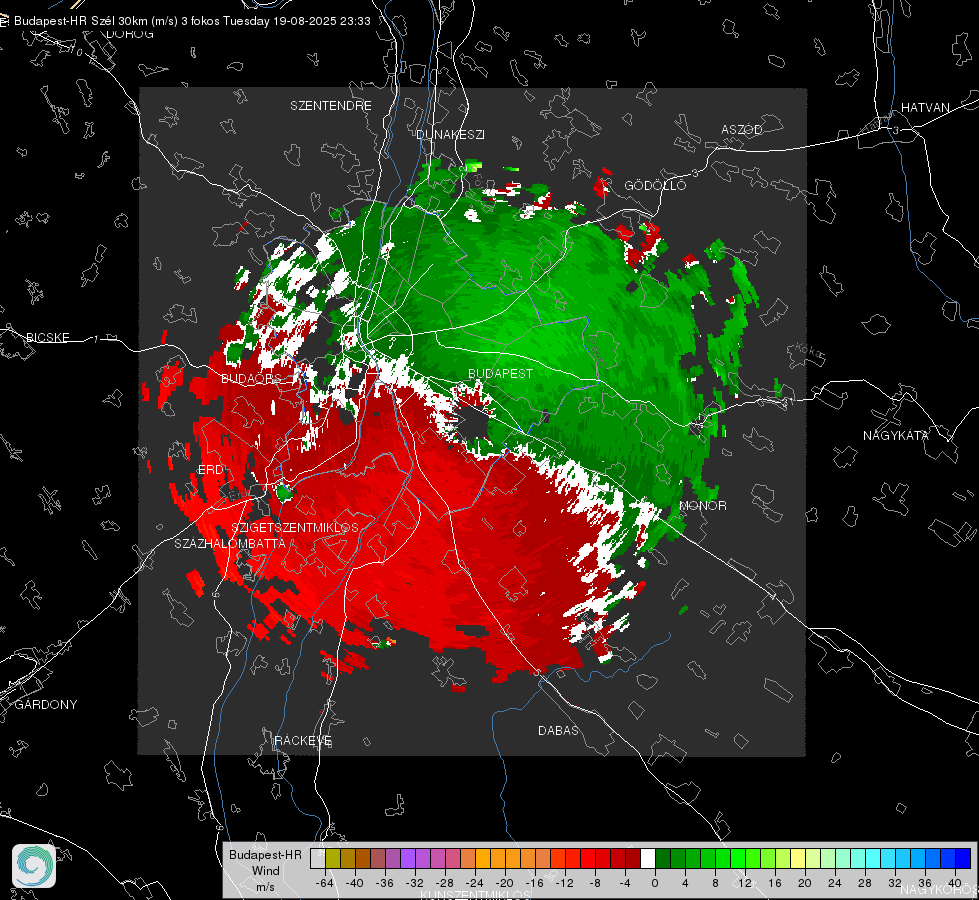Click the SZENTENDRE city label
This screenshot has width=979, height=900.
click(331, 106)
